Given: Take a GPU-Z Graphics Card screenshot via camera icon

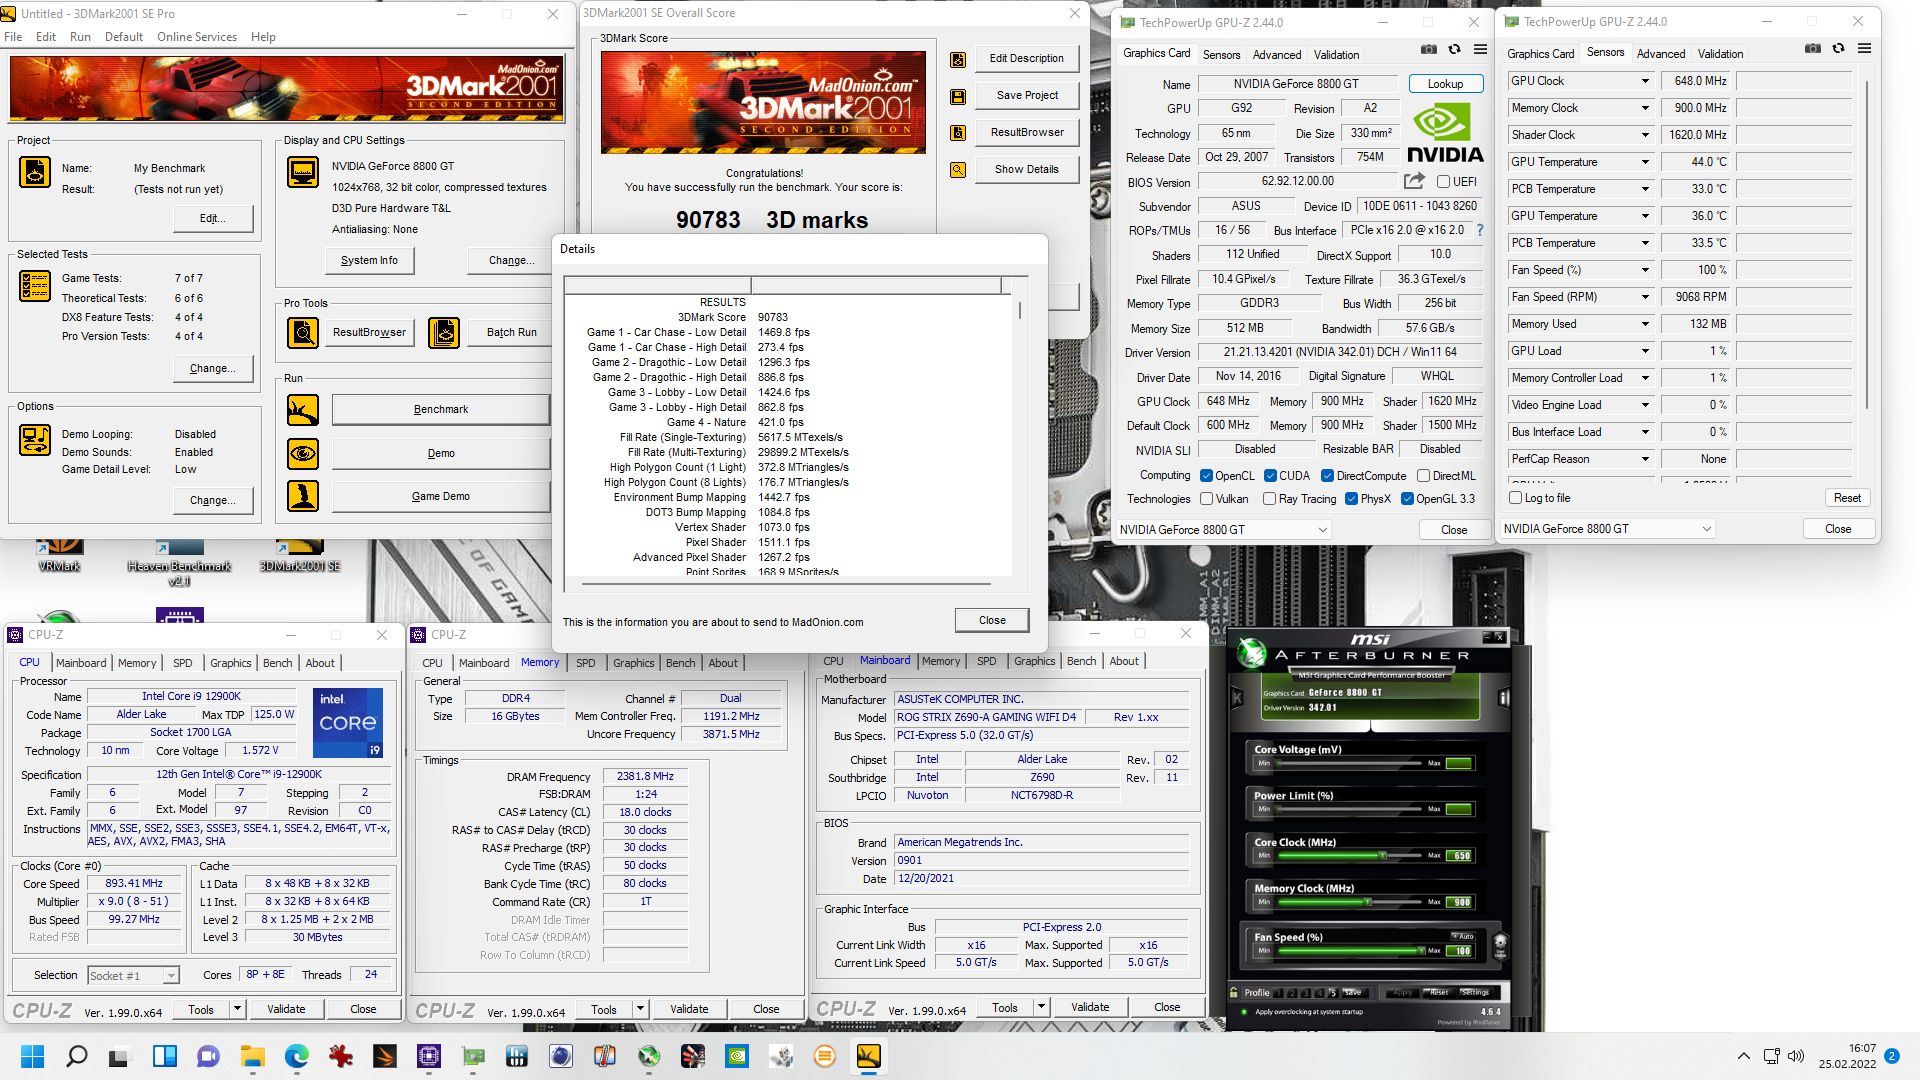Looking at the screenshot, I should point(1429,49).
